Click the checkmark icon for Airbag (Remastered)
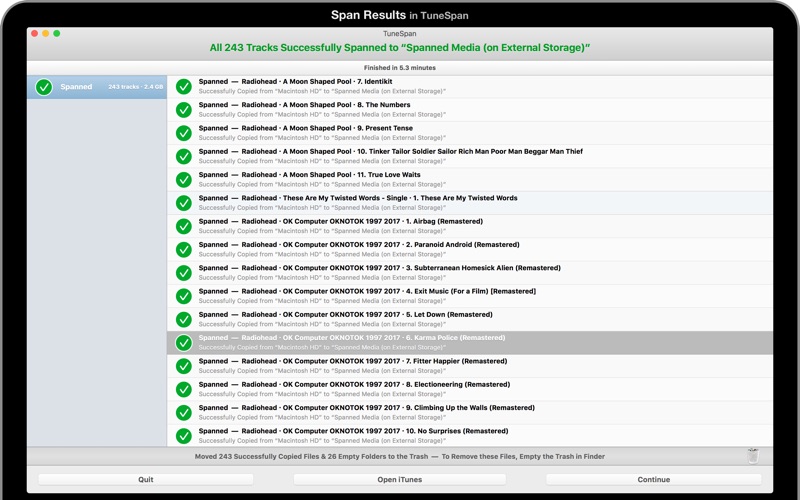 click(x=184, y=227)
